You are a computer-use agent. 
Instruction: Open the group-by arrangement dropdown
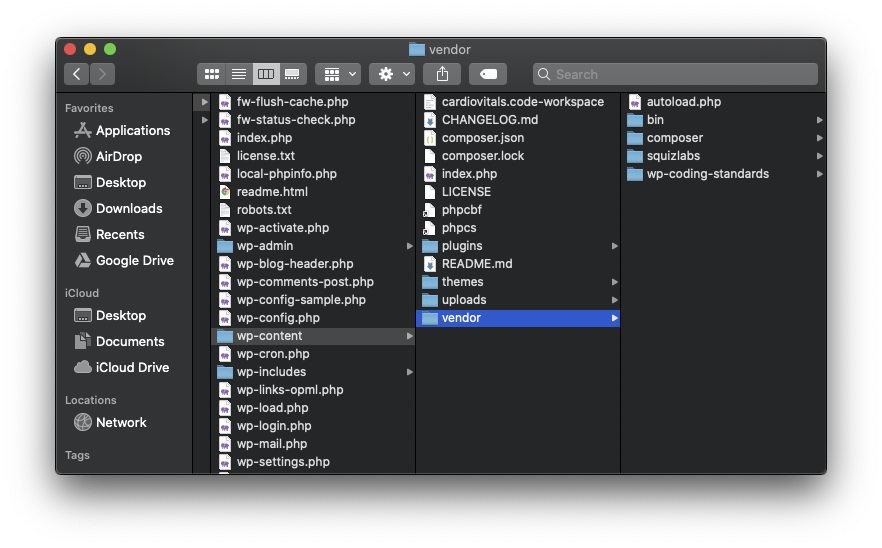(338, 74)
